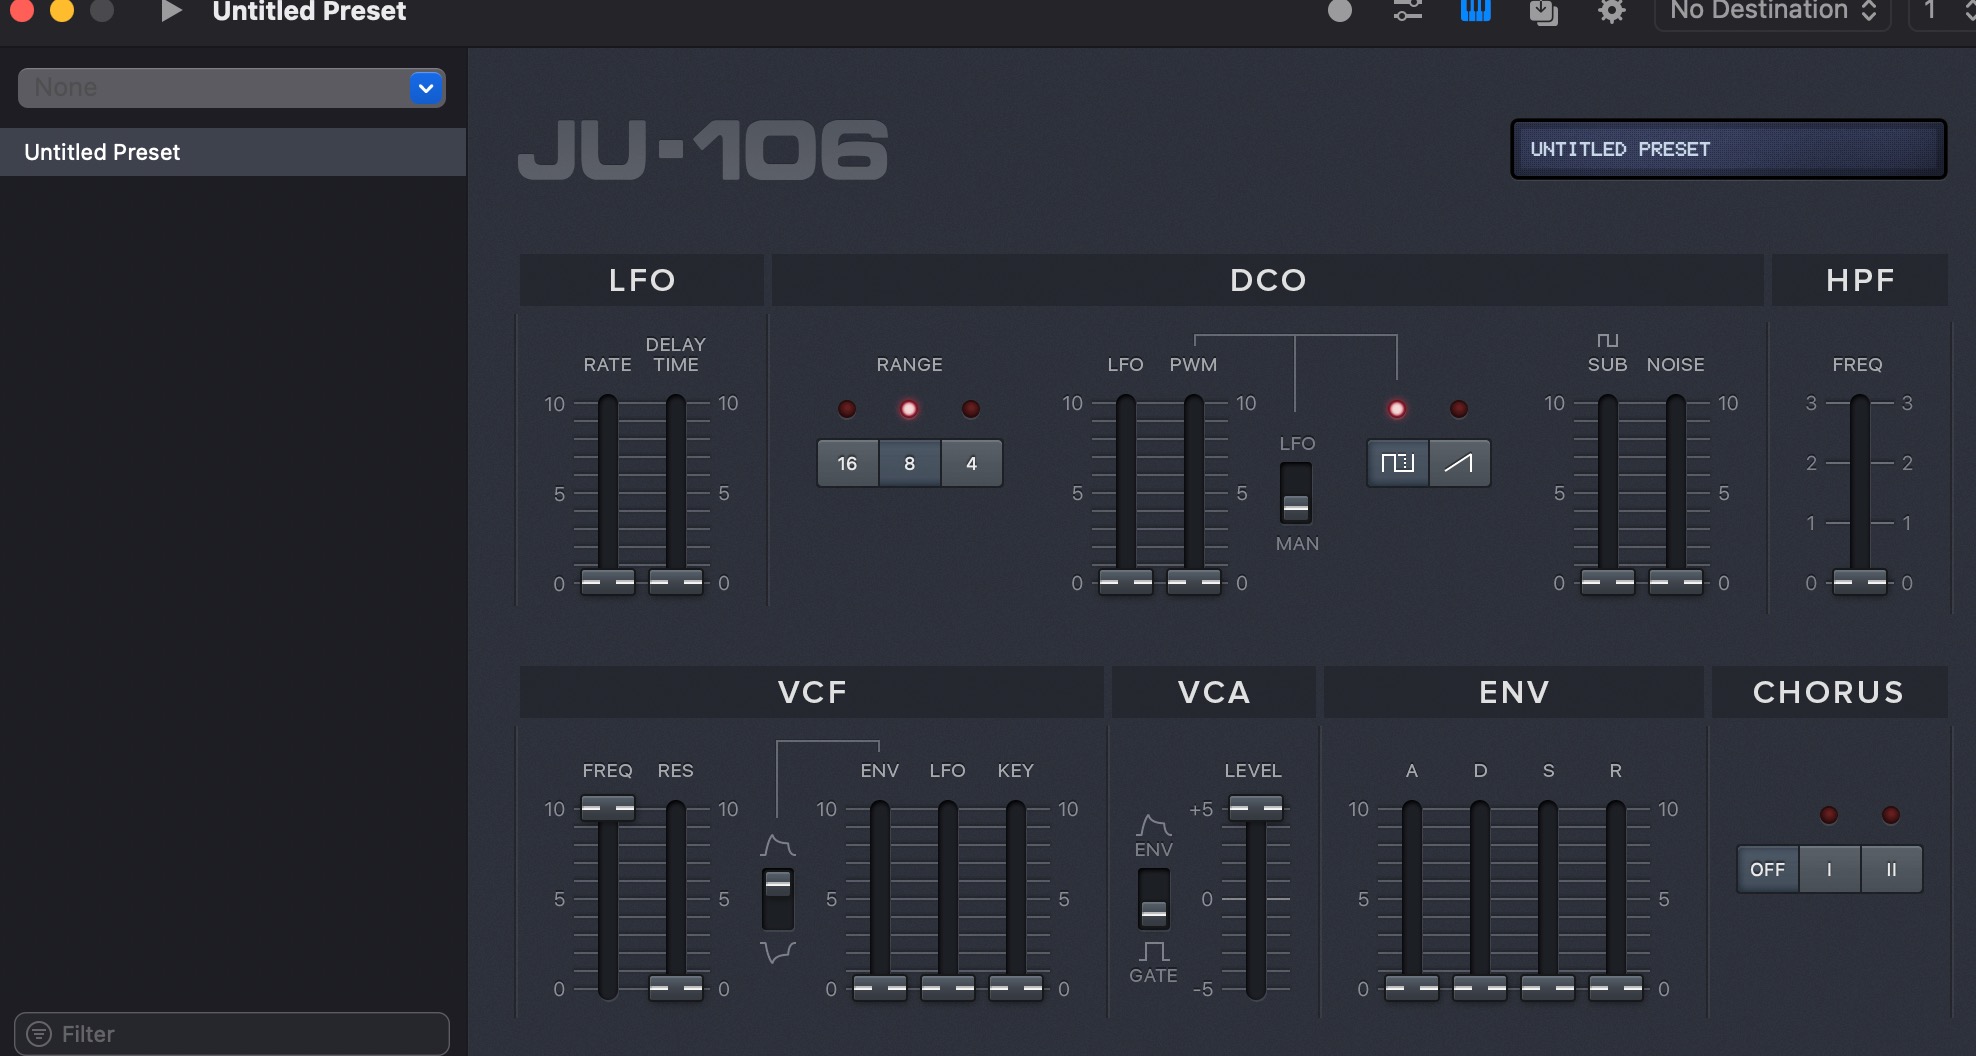
Task: Click the VCF ENV slider handle
Action: coord(880,987)
